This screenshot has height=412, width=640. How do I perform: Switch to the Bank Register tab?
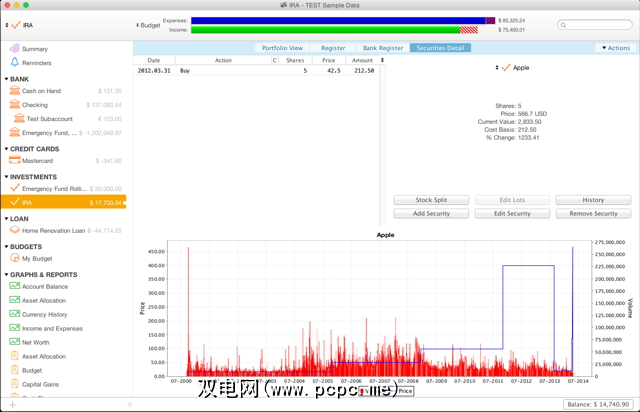tap(383, 48)
